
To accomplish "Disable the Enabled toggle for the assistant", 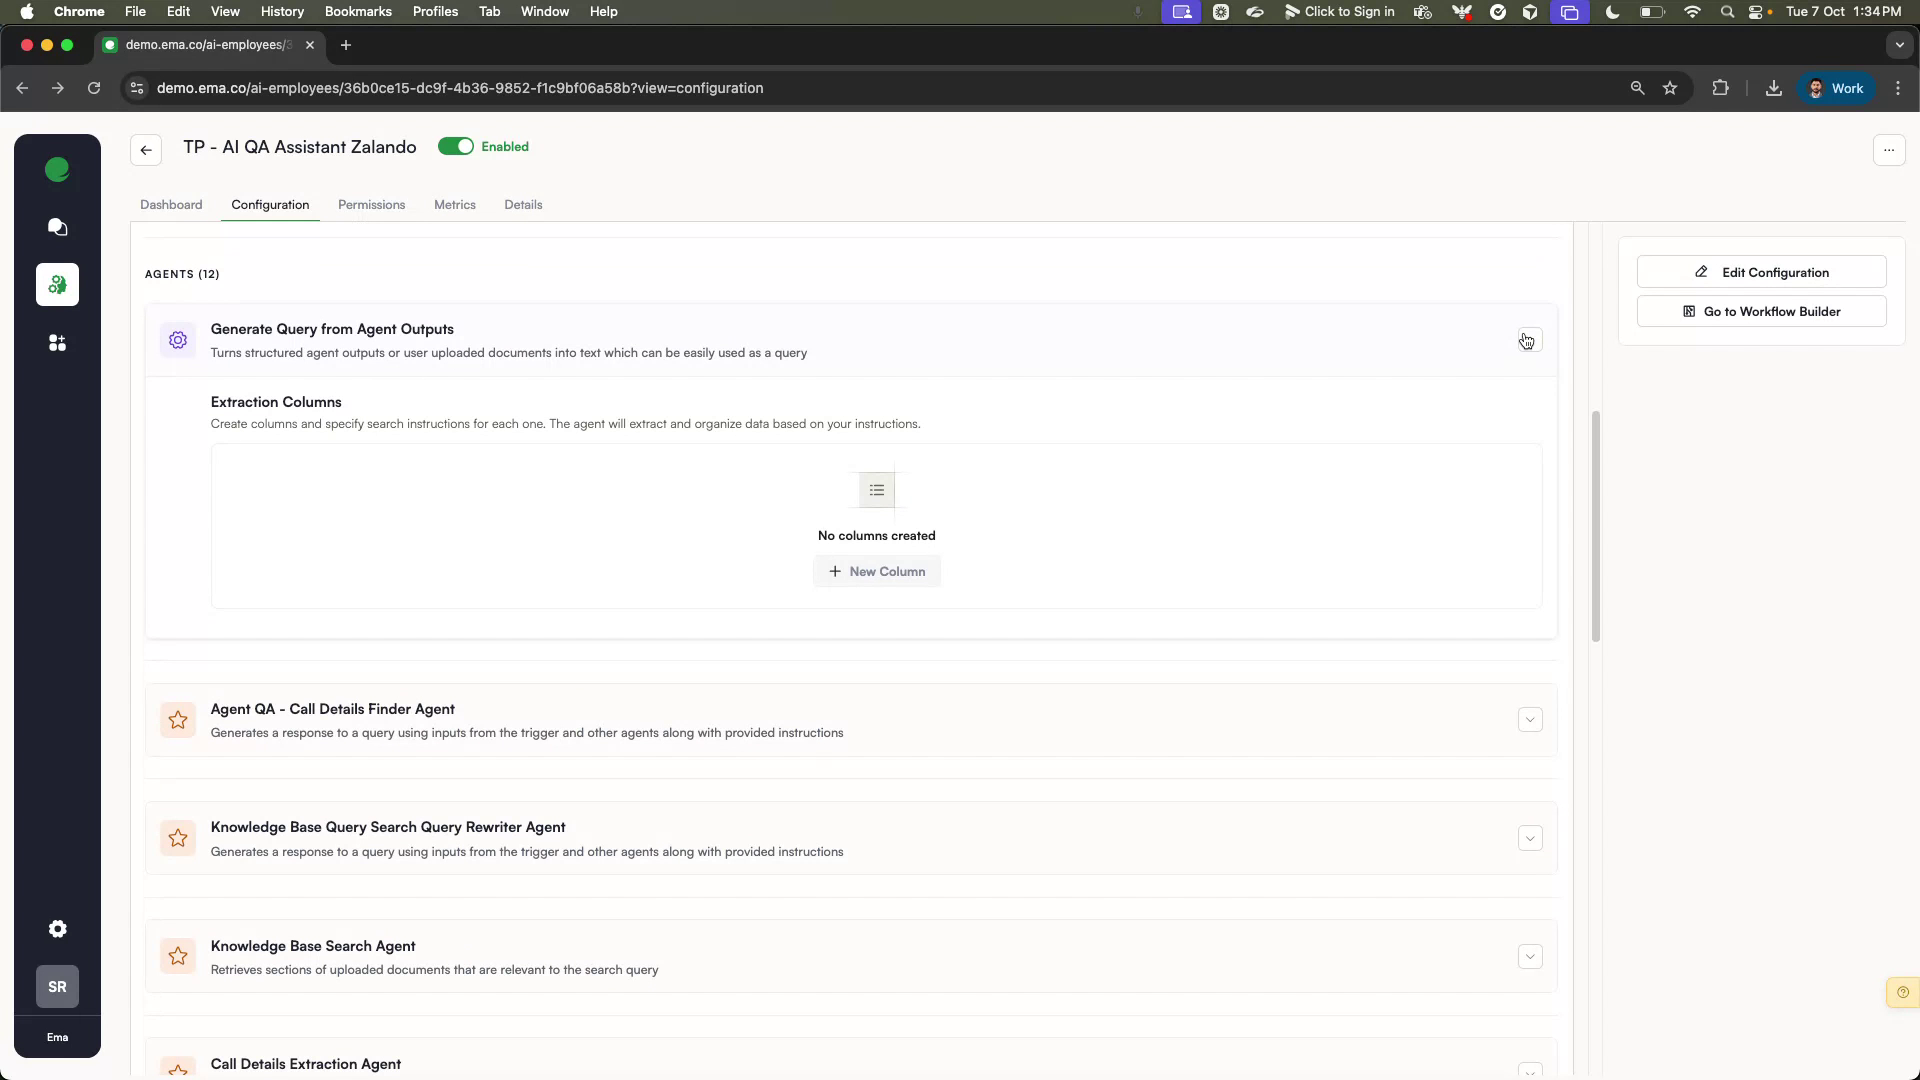I will [x=457, y=146].
